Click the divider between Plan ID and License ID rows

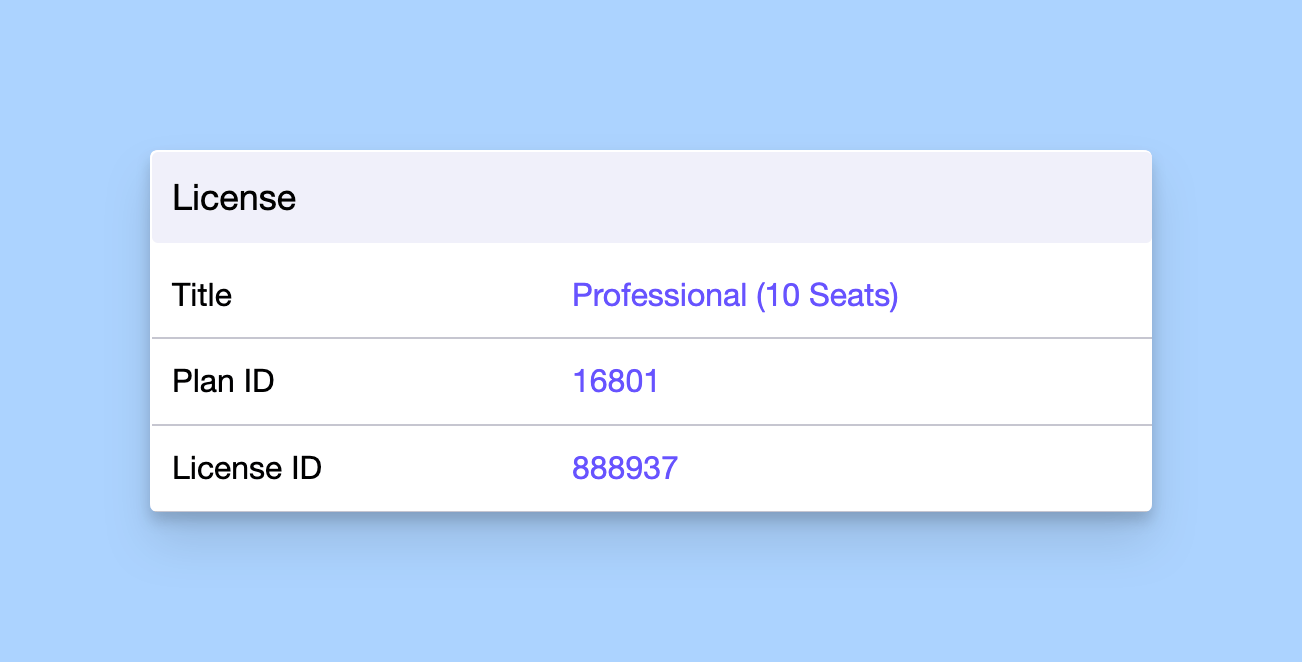click(x=650, y=425)
